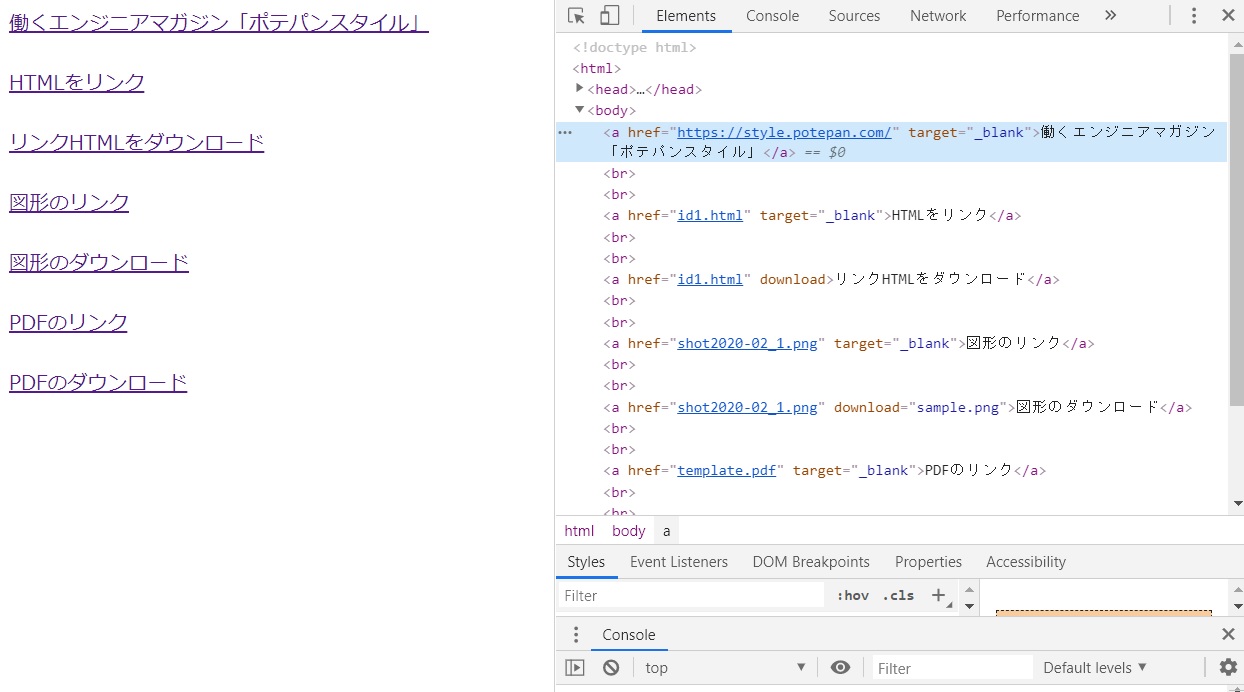Toggle the .cls element classes panel
This screenshot has height=692, width=1244.
pos(899,595)
